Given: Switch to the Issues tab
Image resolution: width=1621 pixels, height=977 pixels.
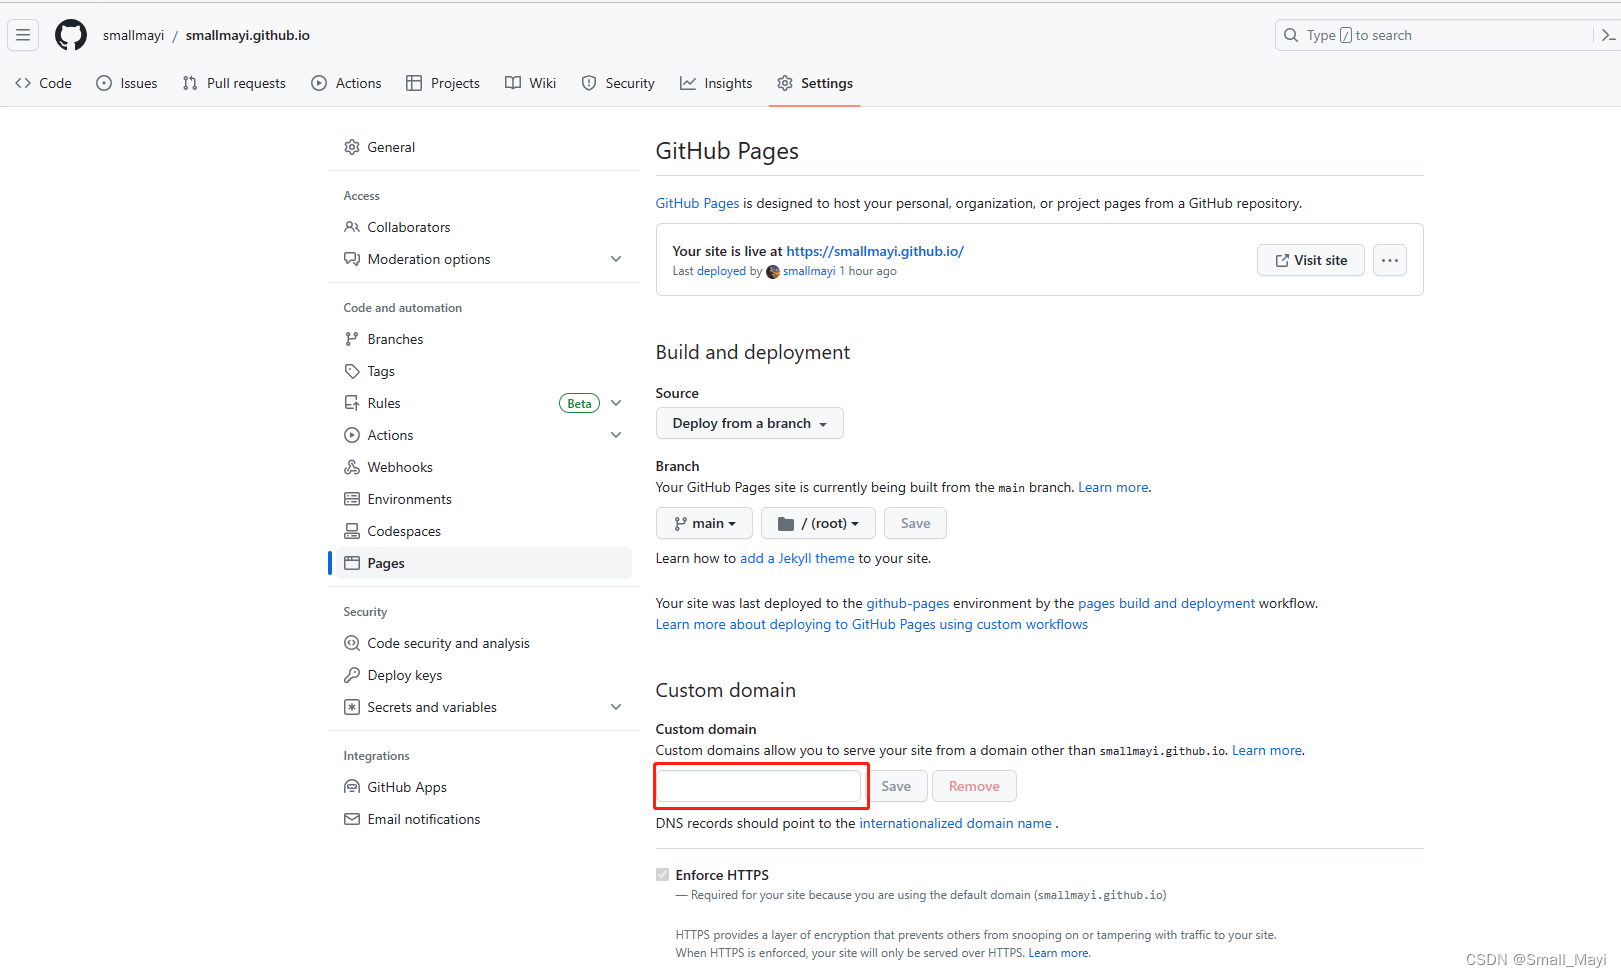Looking at the screenshot, I should pyautogui.click(x=127, y=83).
